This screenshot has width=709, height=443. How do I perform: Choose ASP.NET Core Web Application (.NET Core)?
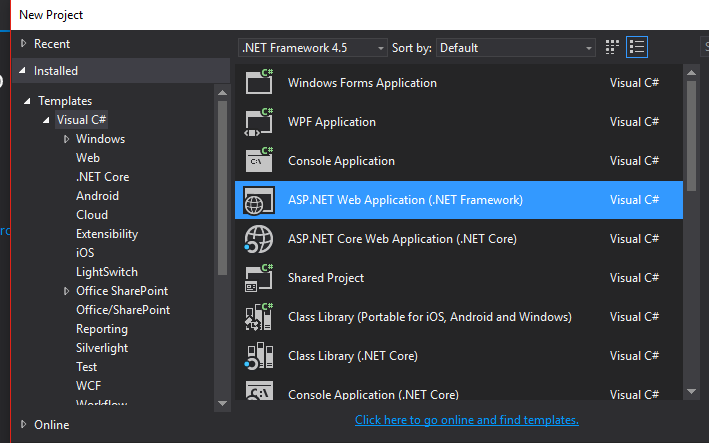[402, 239]
